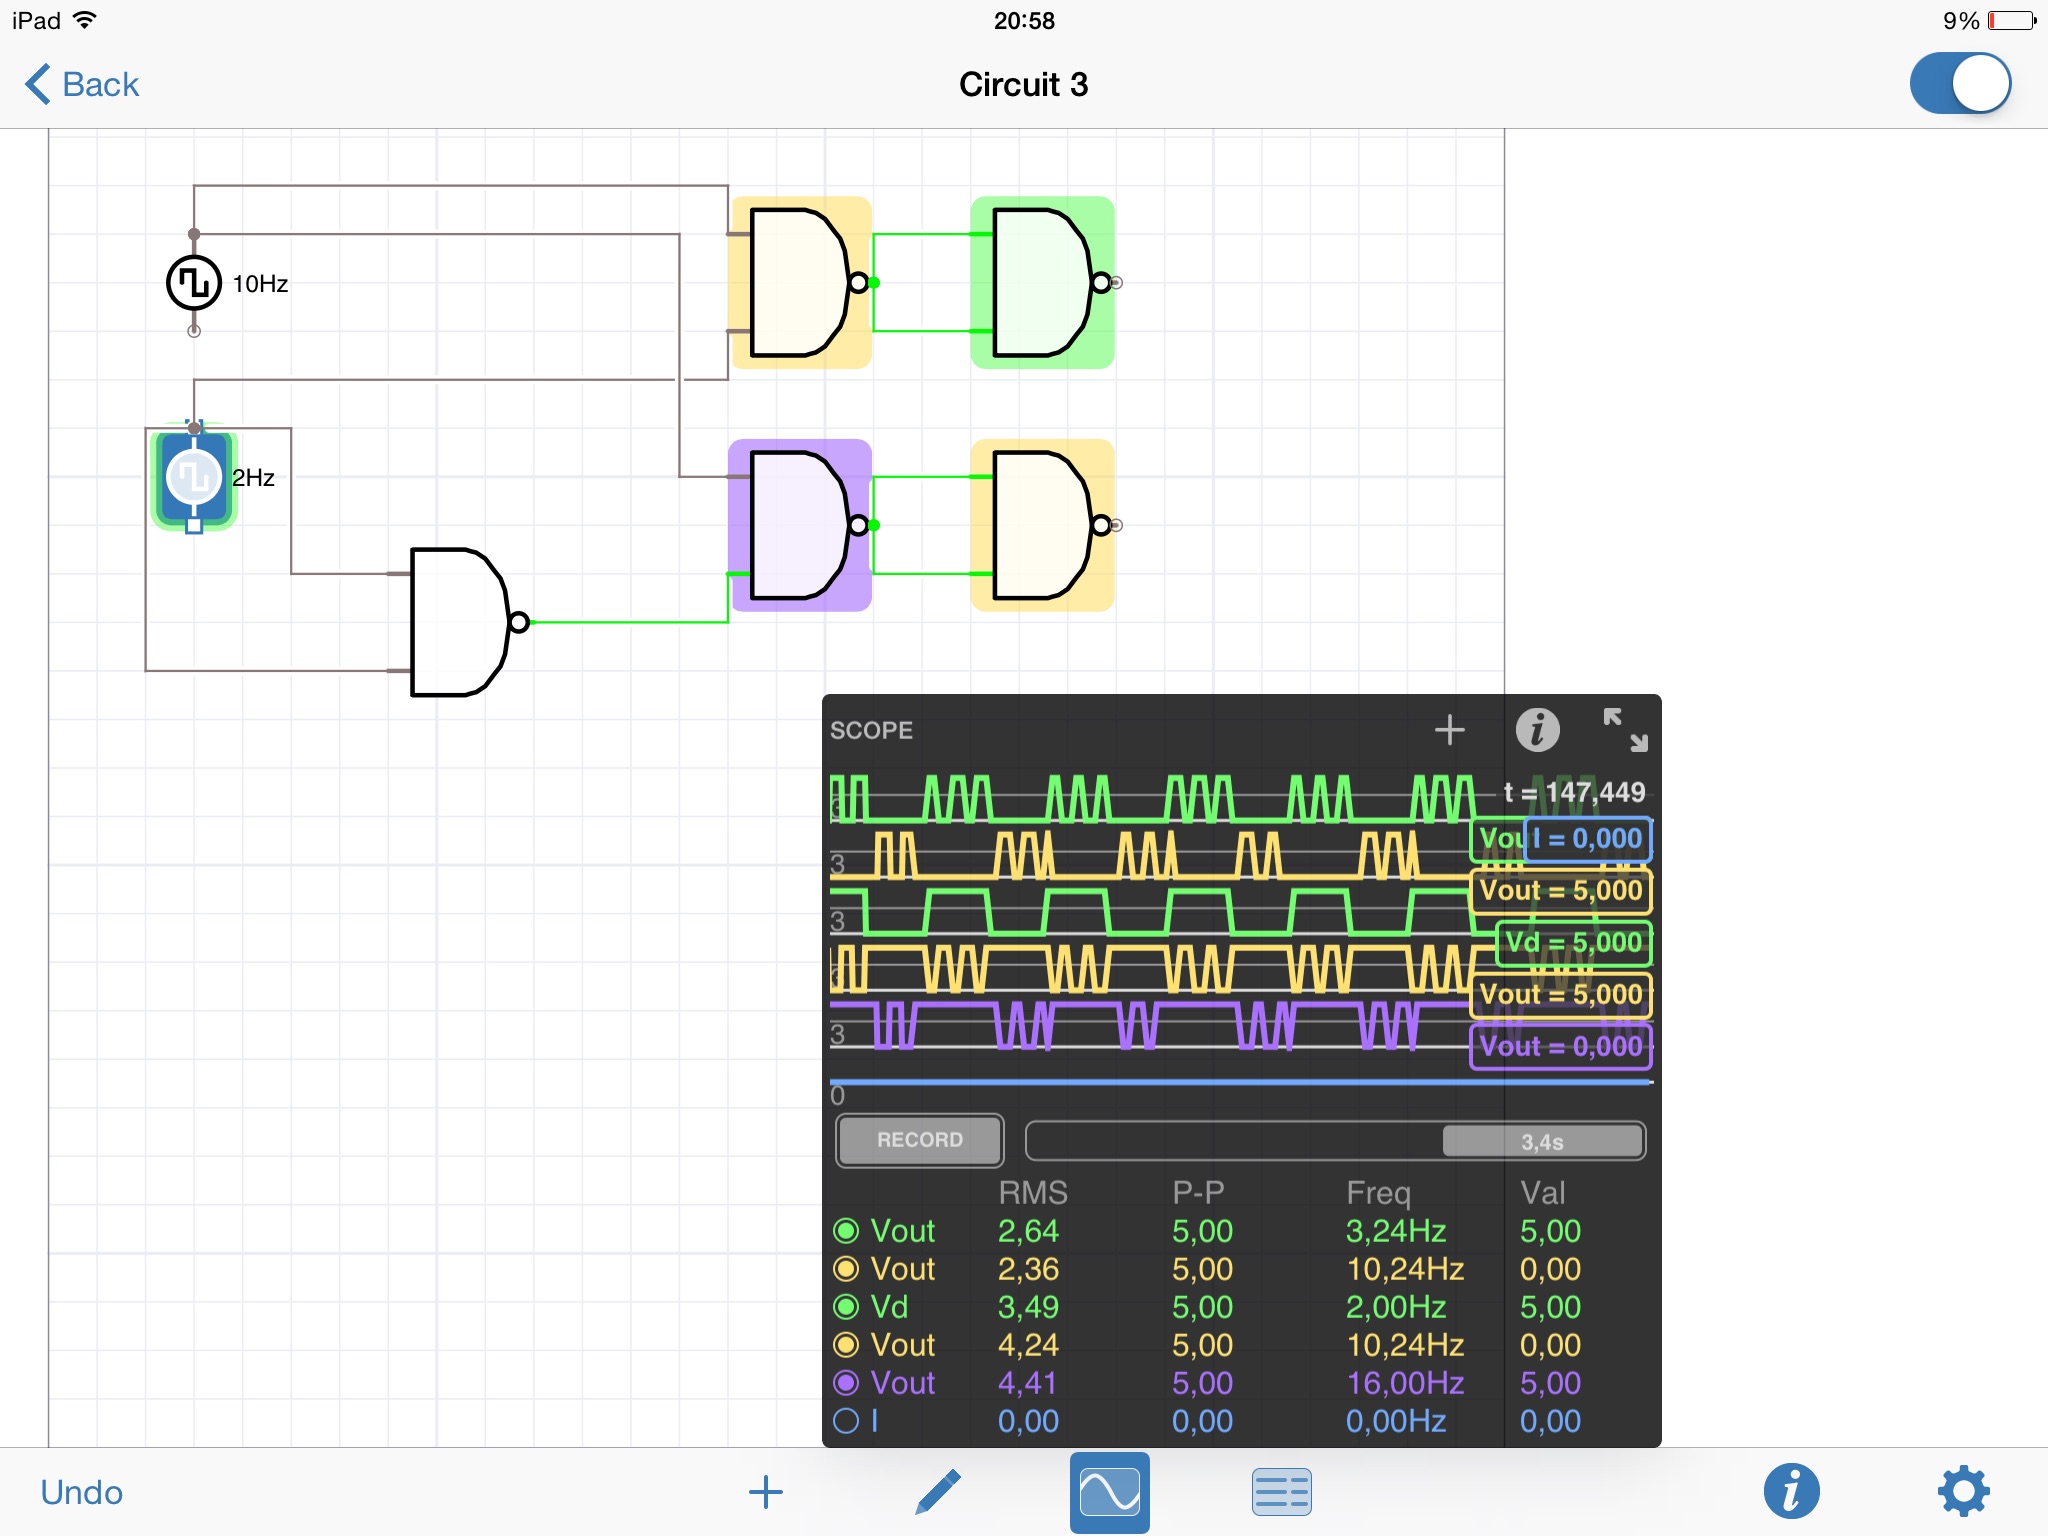Click the P-P column header

[1198, 1193]
